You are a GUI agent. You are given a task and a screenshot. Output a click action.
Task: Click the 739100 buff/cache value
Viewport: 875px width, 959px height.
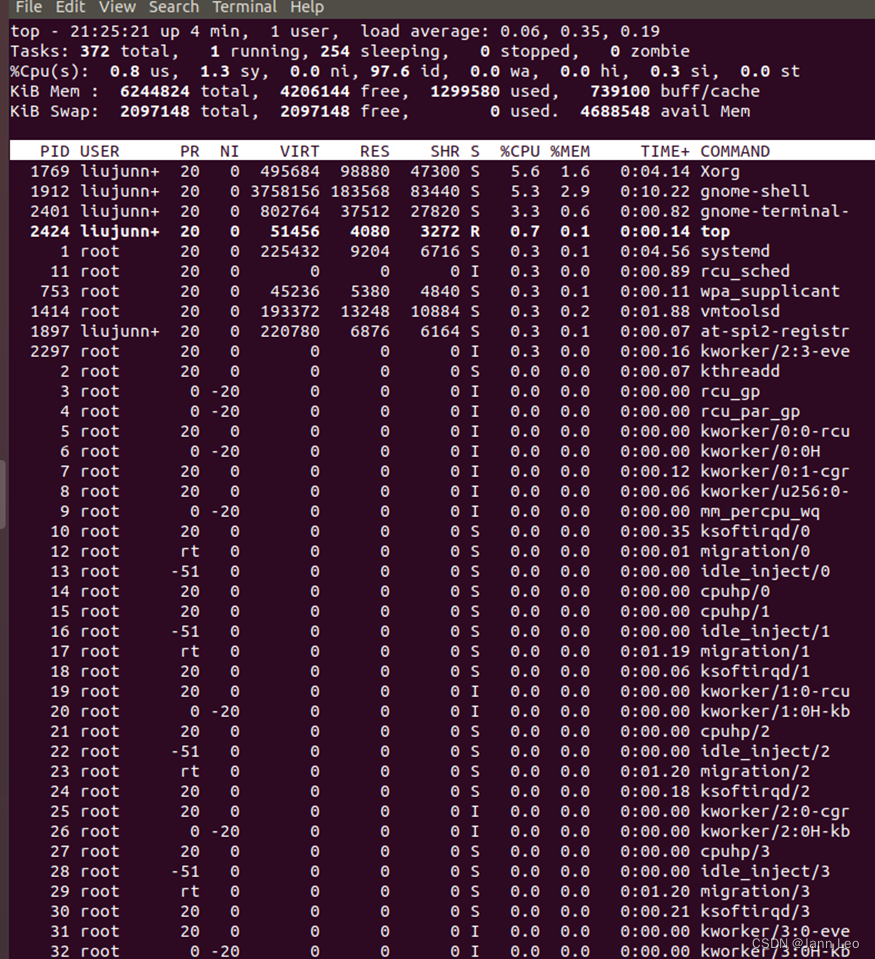(x=620, y=92)
